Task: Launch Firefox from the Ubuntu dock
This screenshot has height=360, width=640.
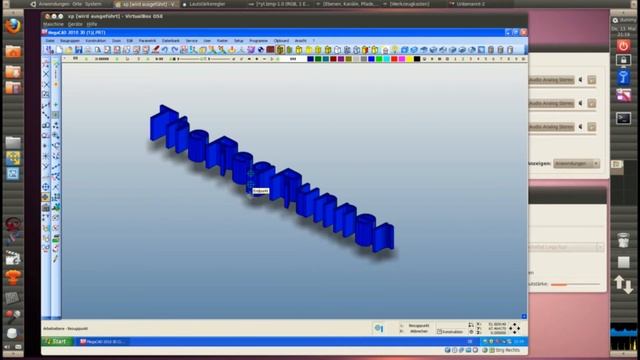Action: point(13,27)
